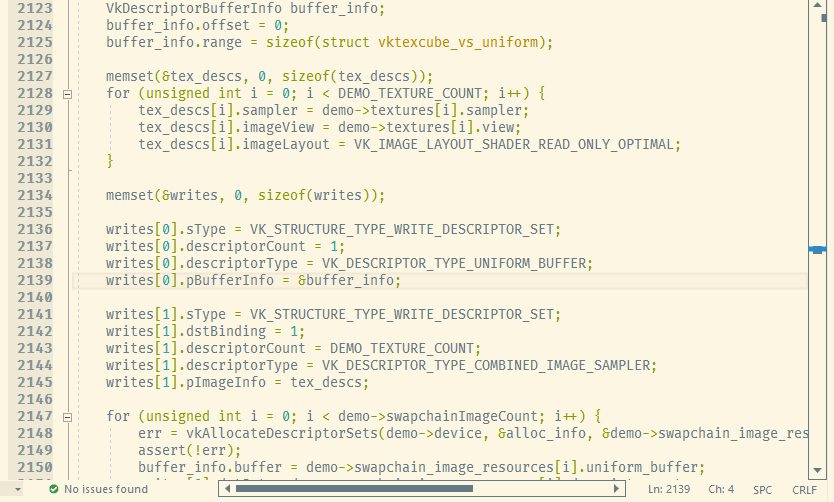Click buffer_info.offset on line 2124
Screen dimensions: 834x502
click(178, 26)
